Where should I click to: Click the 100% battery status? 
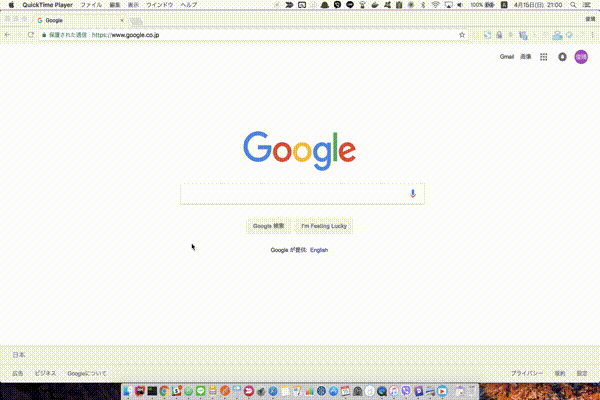point(482,5)
